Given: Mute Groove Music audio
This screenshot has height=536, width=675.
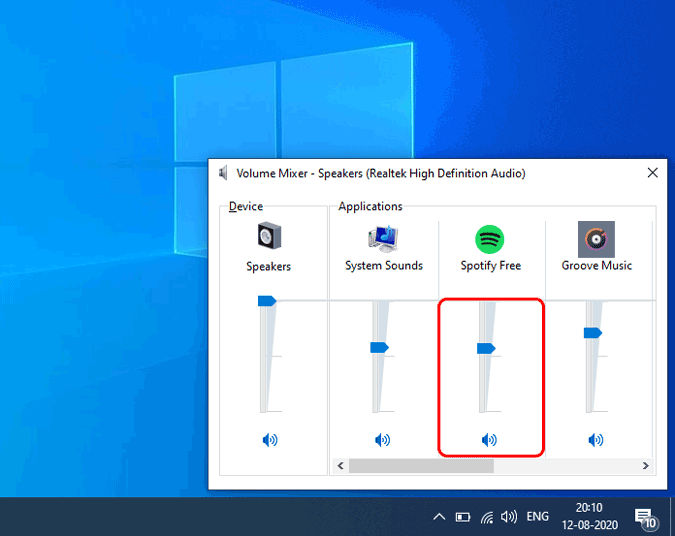Looking at the screenshot, I should (596, 440).
